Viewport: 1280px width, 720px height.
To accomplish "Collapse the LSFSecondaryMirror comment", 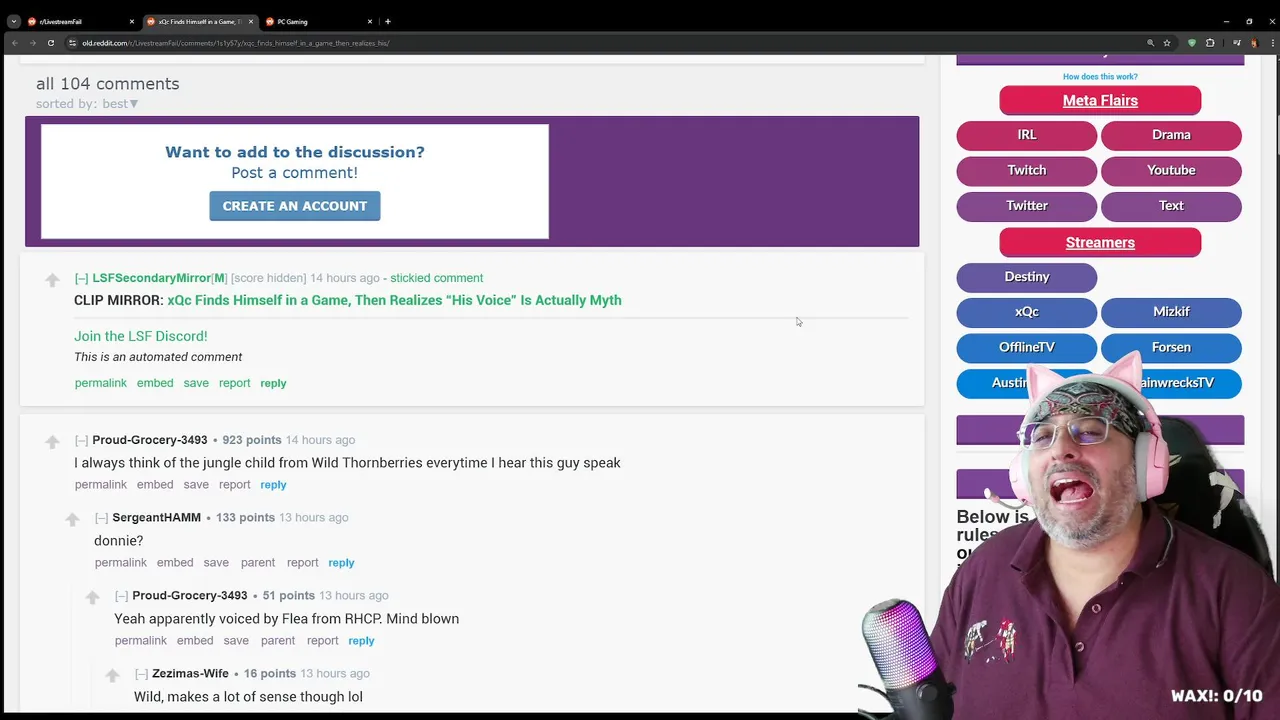I will coord(81,278).
